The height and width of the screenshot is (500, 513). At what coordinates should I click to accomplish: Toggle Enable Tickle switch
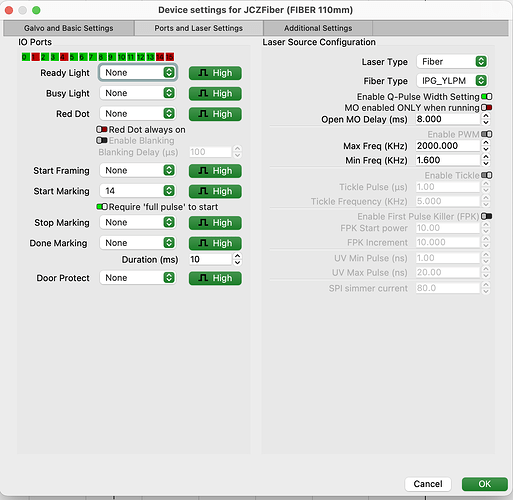pos(487,175)
